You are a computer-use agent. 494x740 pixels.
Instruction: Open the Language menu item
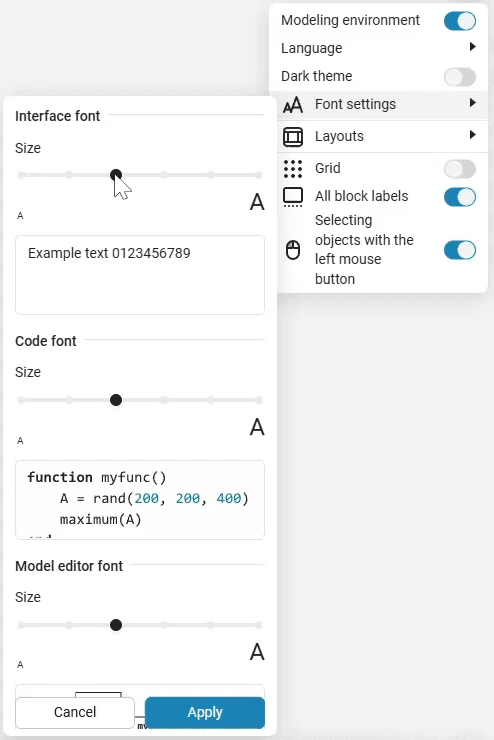[378, 48]
